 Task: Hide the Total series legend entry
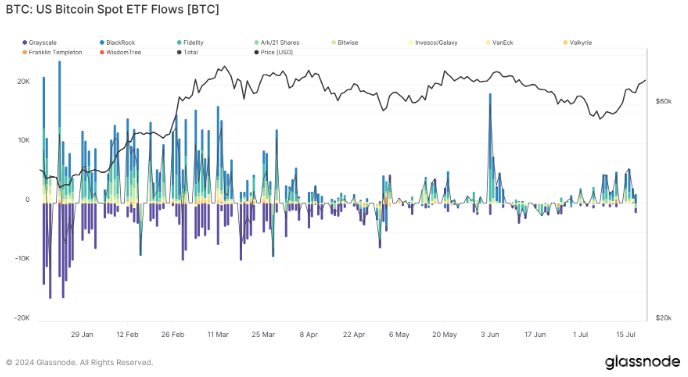coord(187,52)
